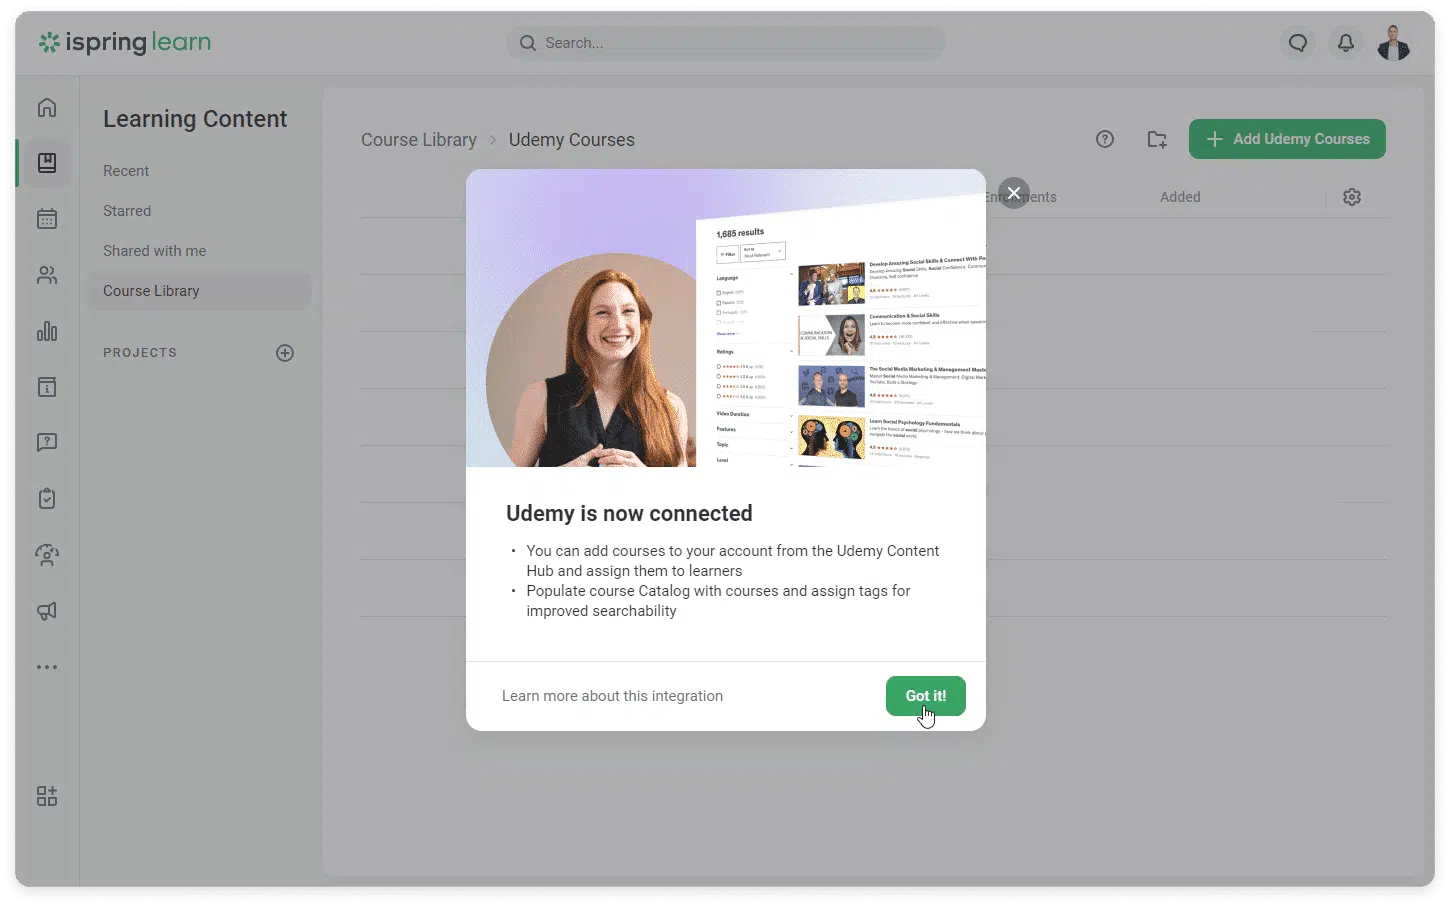Click the Search field
Viewport: 1450px width, 906px height.
point(726,43)
